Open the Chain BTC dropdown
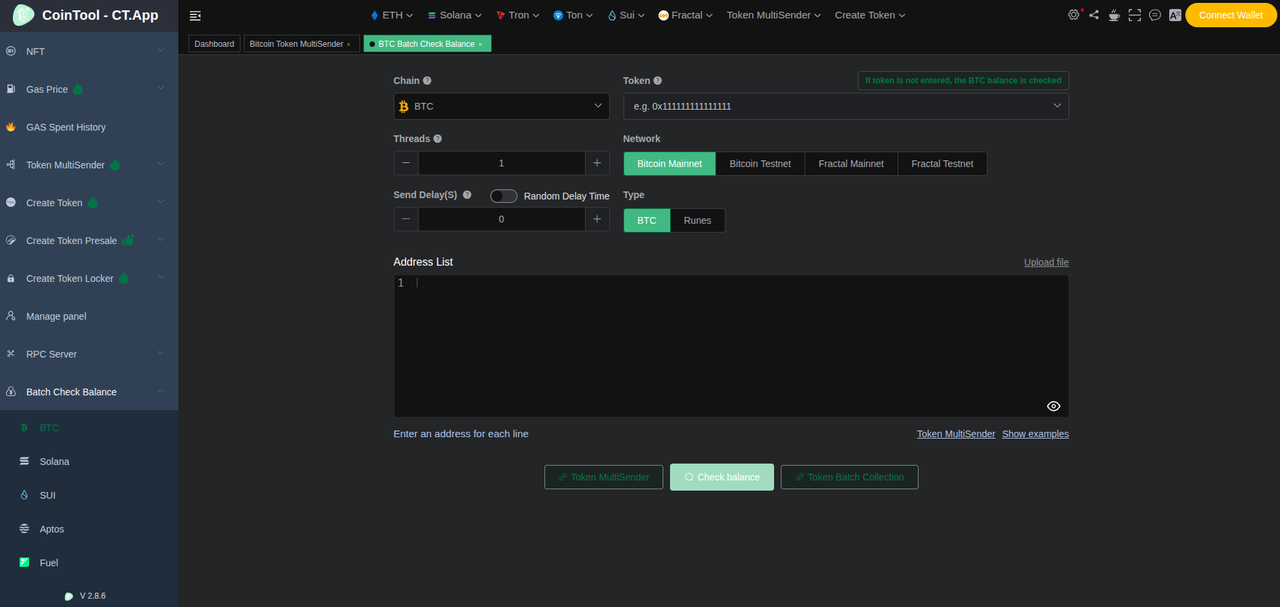Image resolution: width=1280 pixels, height=607 pixels. (501, 106)
